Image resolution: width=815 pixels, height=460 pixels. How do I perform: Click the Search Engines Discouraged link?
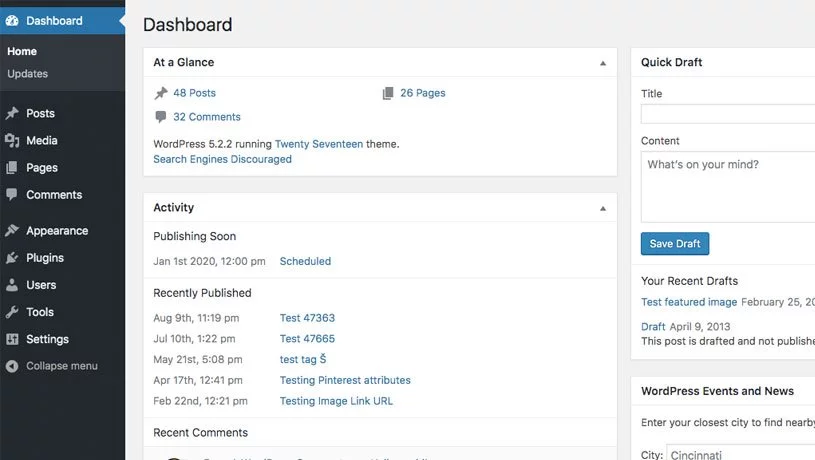click(222, 159)
